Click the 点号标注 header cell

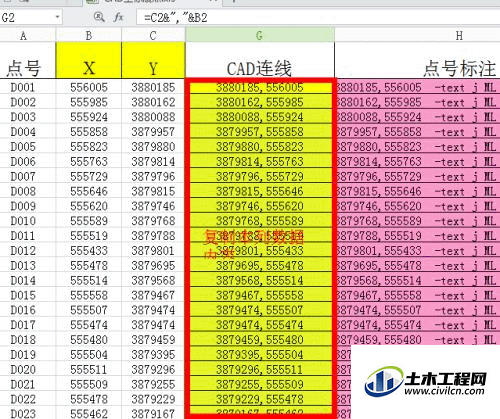pyautogui.click(x=417, y=60)
